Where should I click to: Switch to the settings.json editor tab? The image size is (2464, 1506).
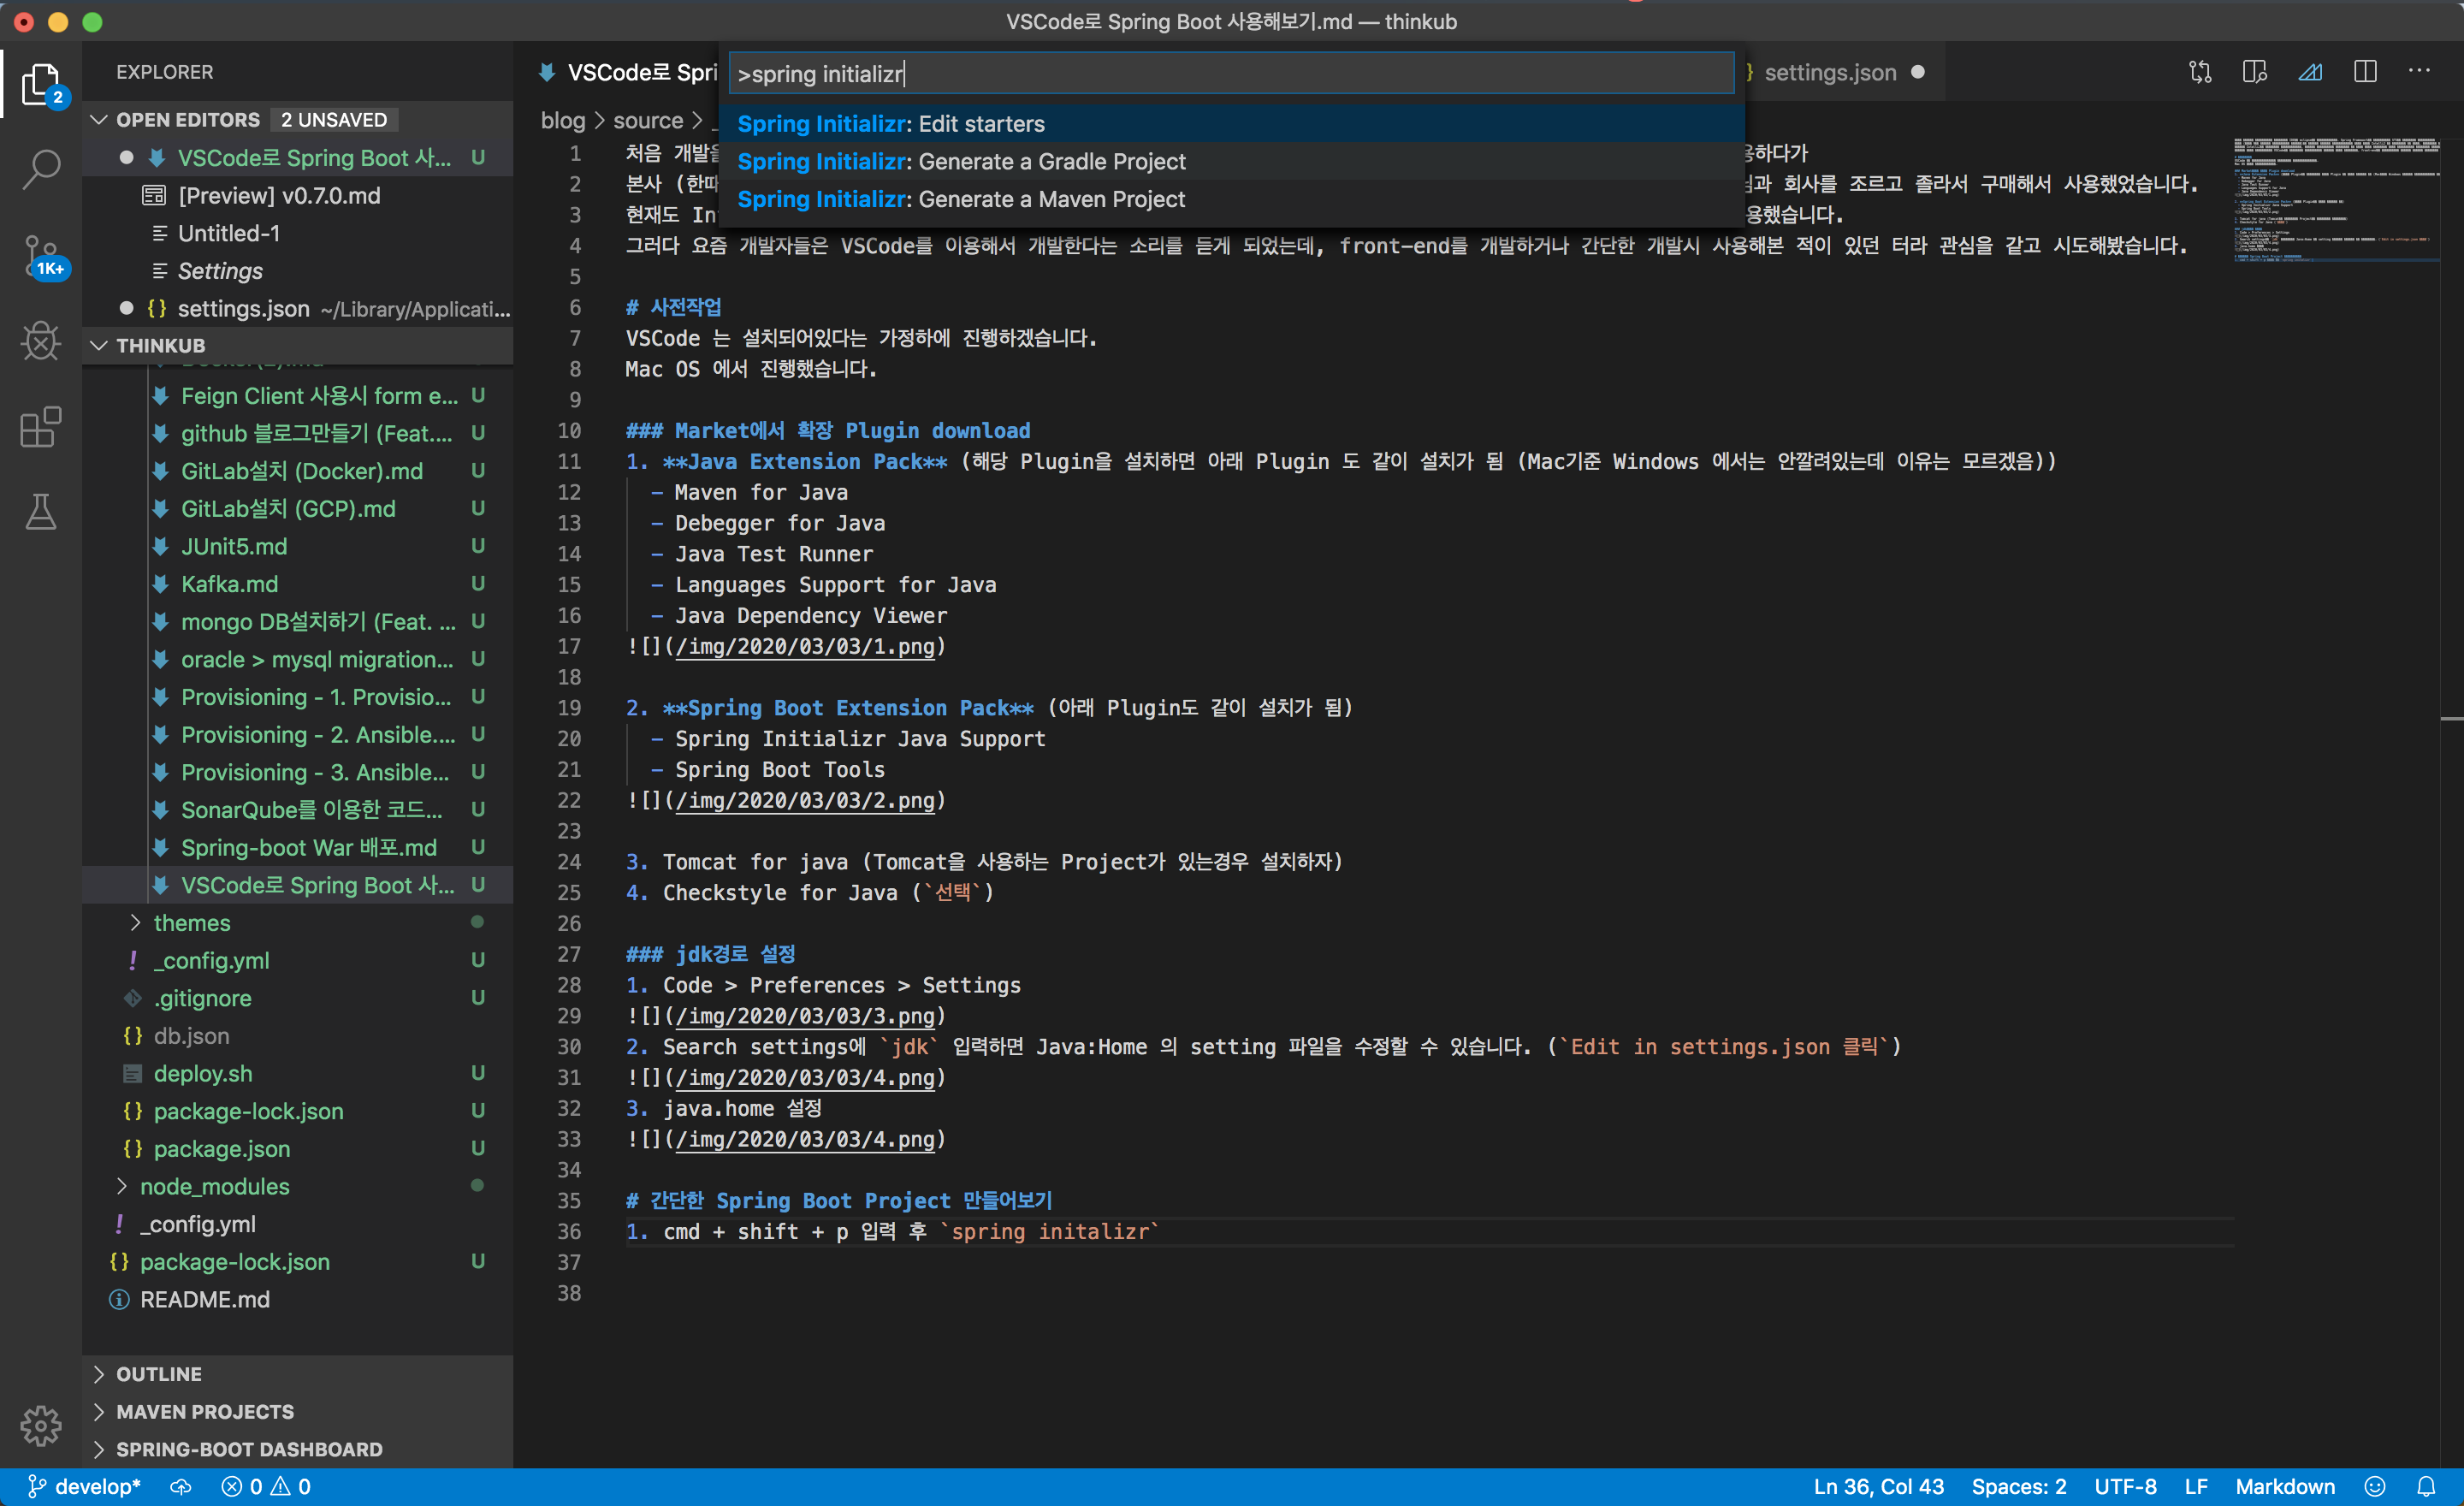point(1845,72)
